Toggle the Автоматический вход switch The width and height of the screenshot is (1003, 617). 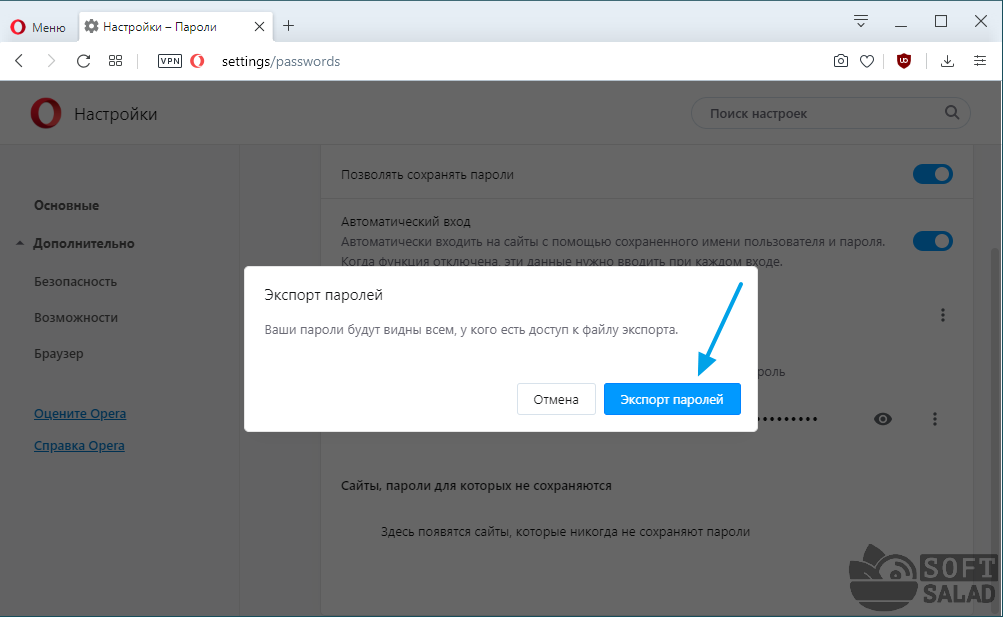click(933, 241)
